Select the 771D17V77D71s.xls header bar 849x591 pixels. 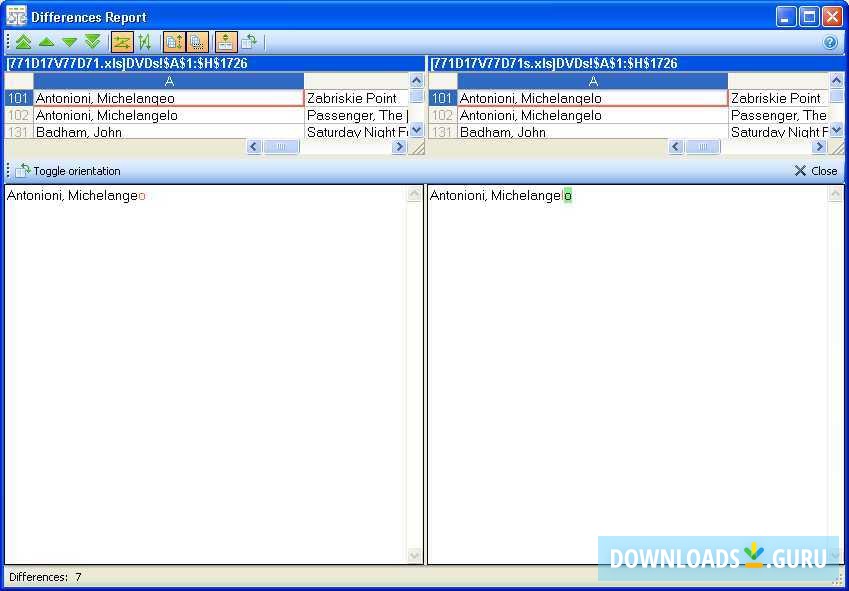point(560,62)
